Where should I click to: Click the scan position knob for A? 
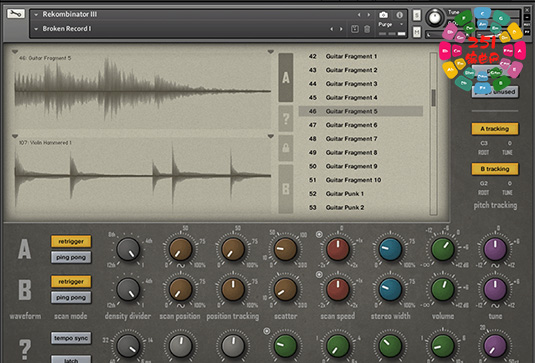coord(180,249)
